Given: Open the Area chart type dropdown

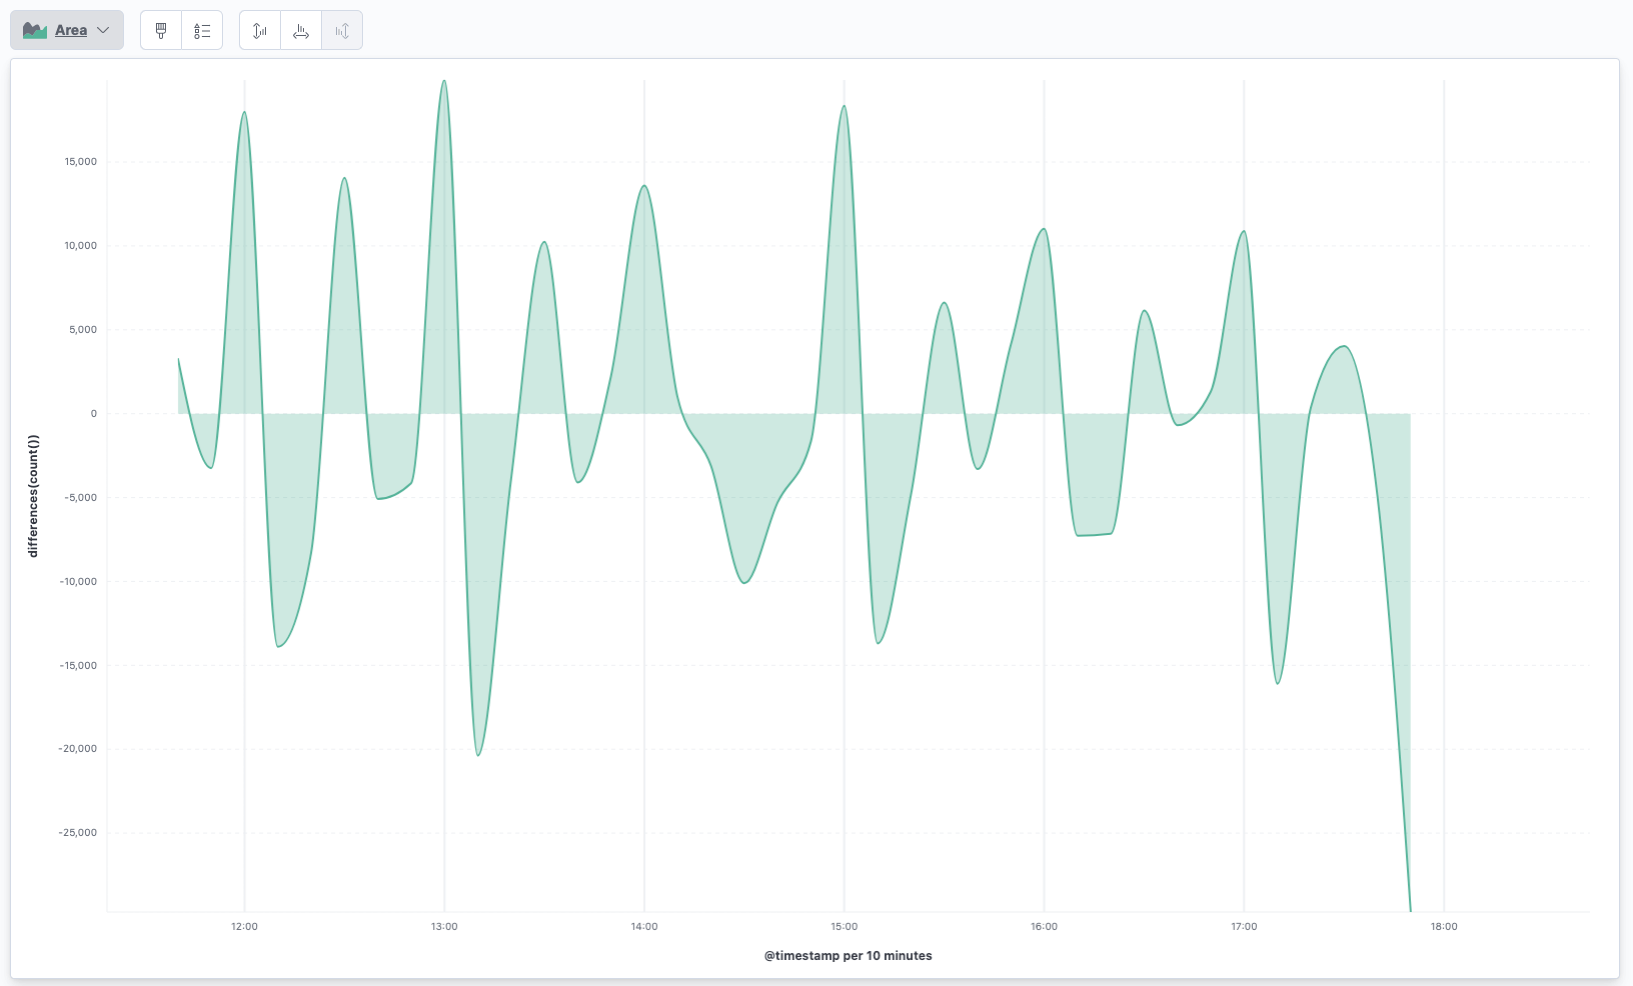Looking at the screenshot, I should click(x=67, y=30).
